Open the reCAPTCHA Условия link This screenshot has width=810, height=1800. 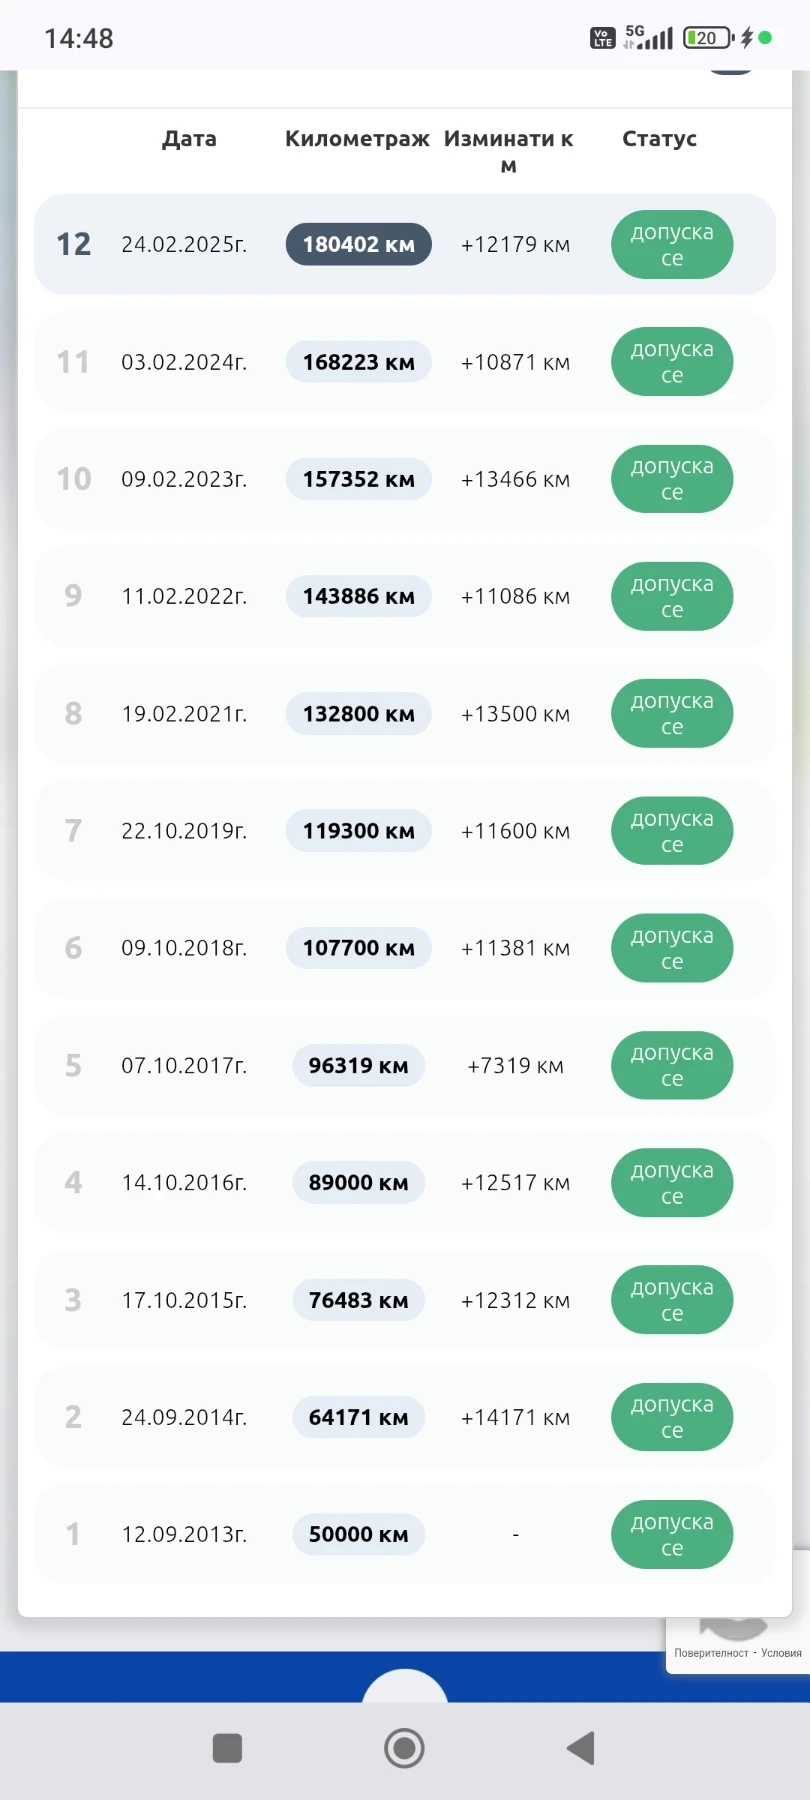point(781,1653)
